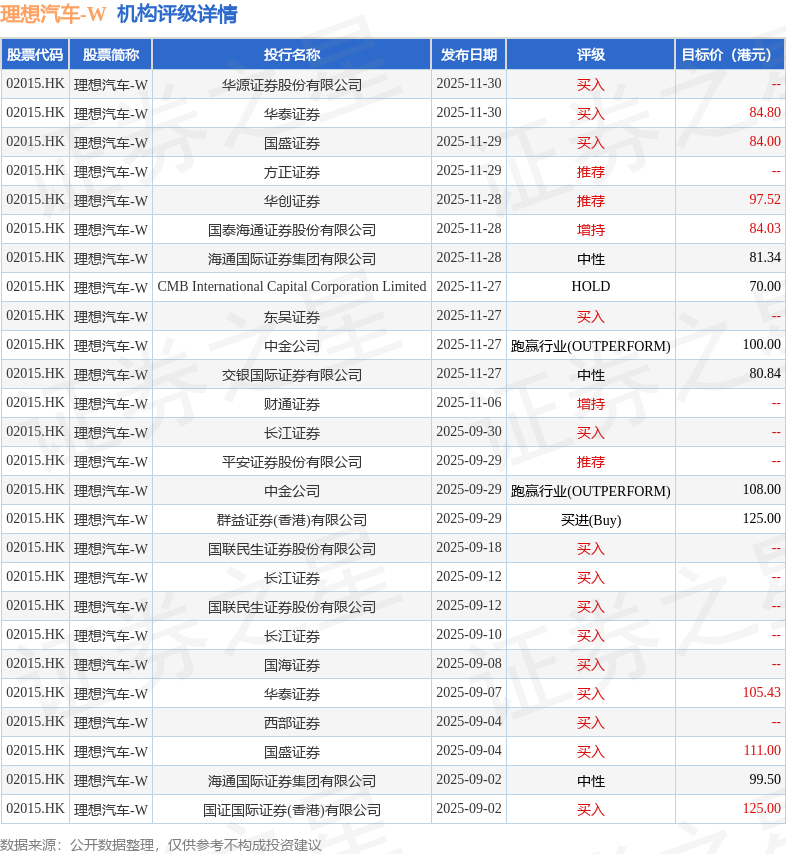Click 推荐 rating in 方正证券 row
Screen dimensions: 786x854
click(x=590, y=172)
